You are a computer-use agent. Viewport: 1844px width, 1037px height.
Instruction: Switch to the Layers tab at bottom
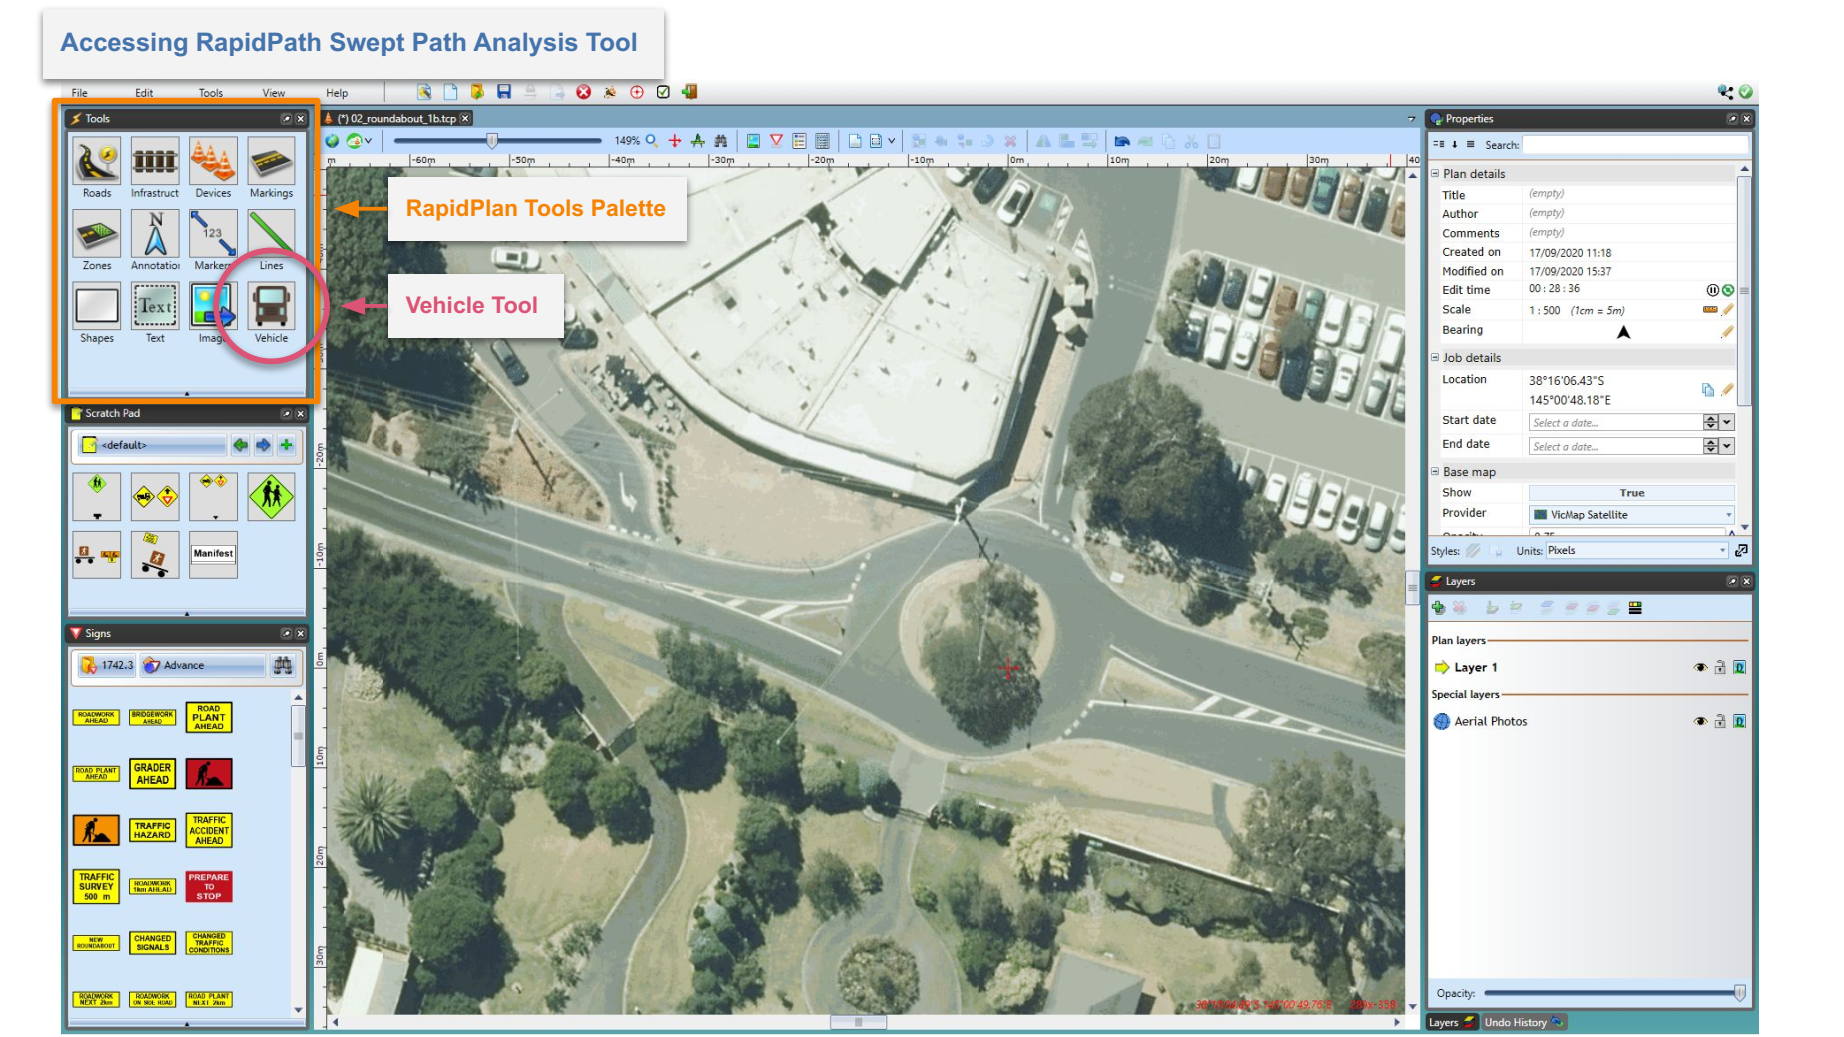(x=1452, y=1022)
